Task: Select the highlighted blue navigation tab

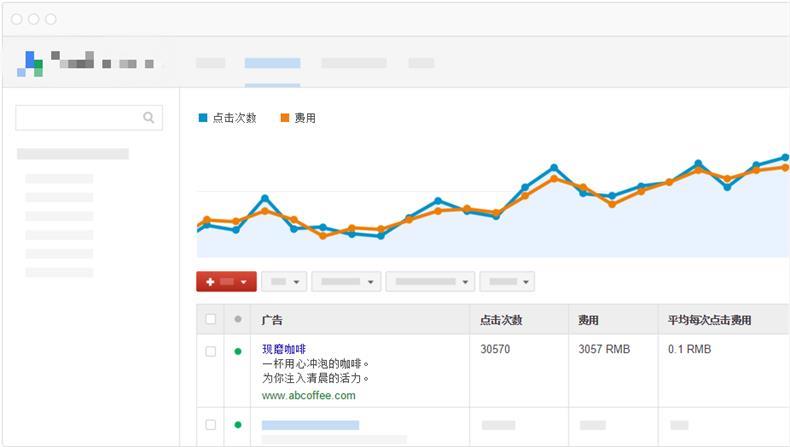Action: point(272,63)
